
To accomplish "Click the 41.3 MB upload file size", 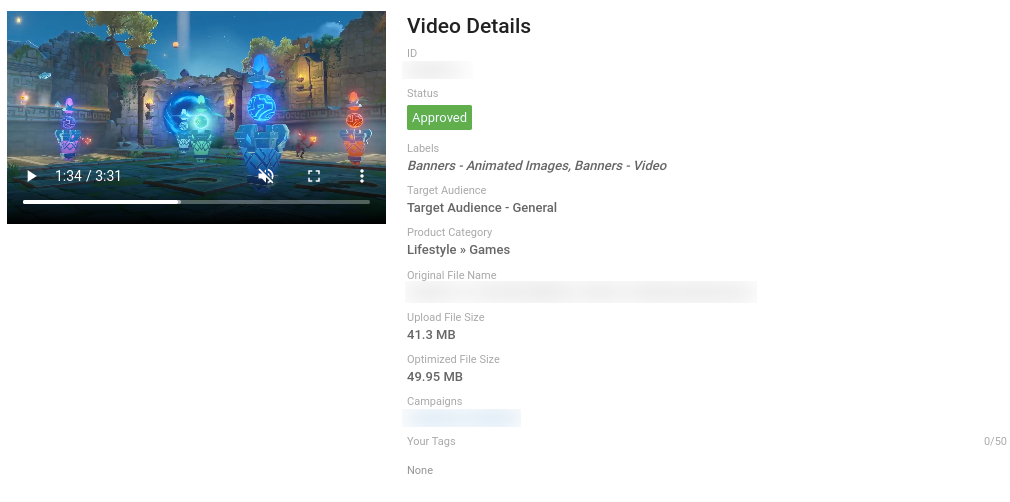I will 431,335.
